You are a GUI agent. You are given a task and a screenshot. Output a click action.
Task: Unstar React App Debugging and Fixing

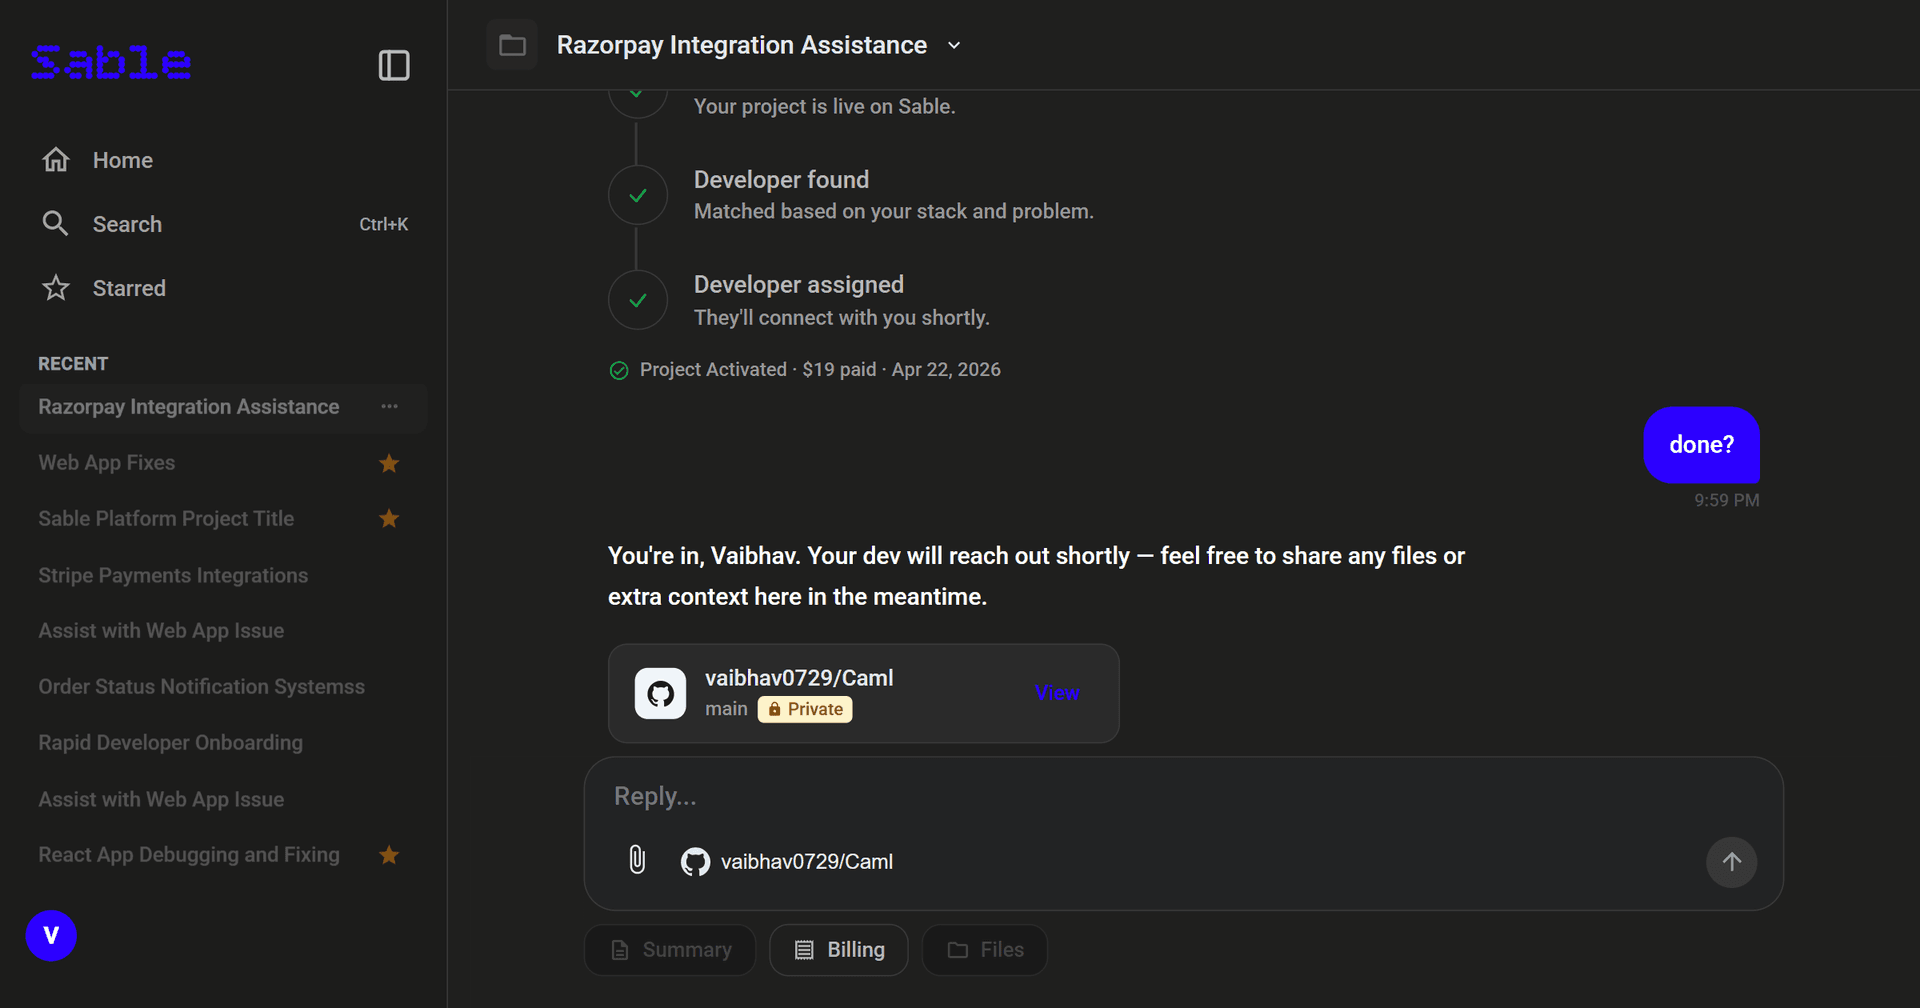(x=389, y=855)
